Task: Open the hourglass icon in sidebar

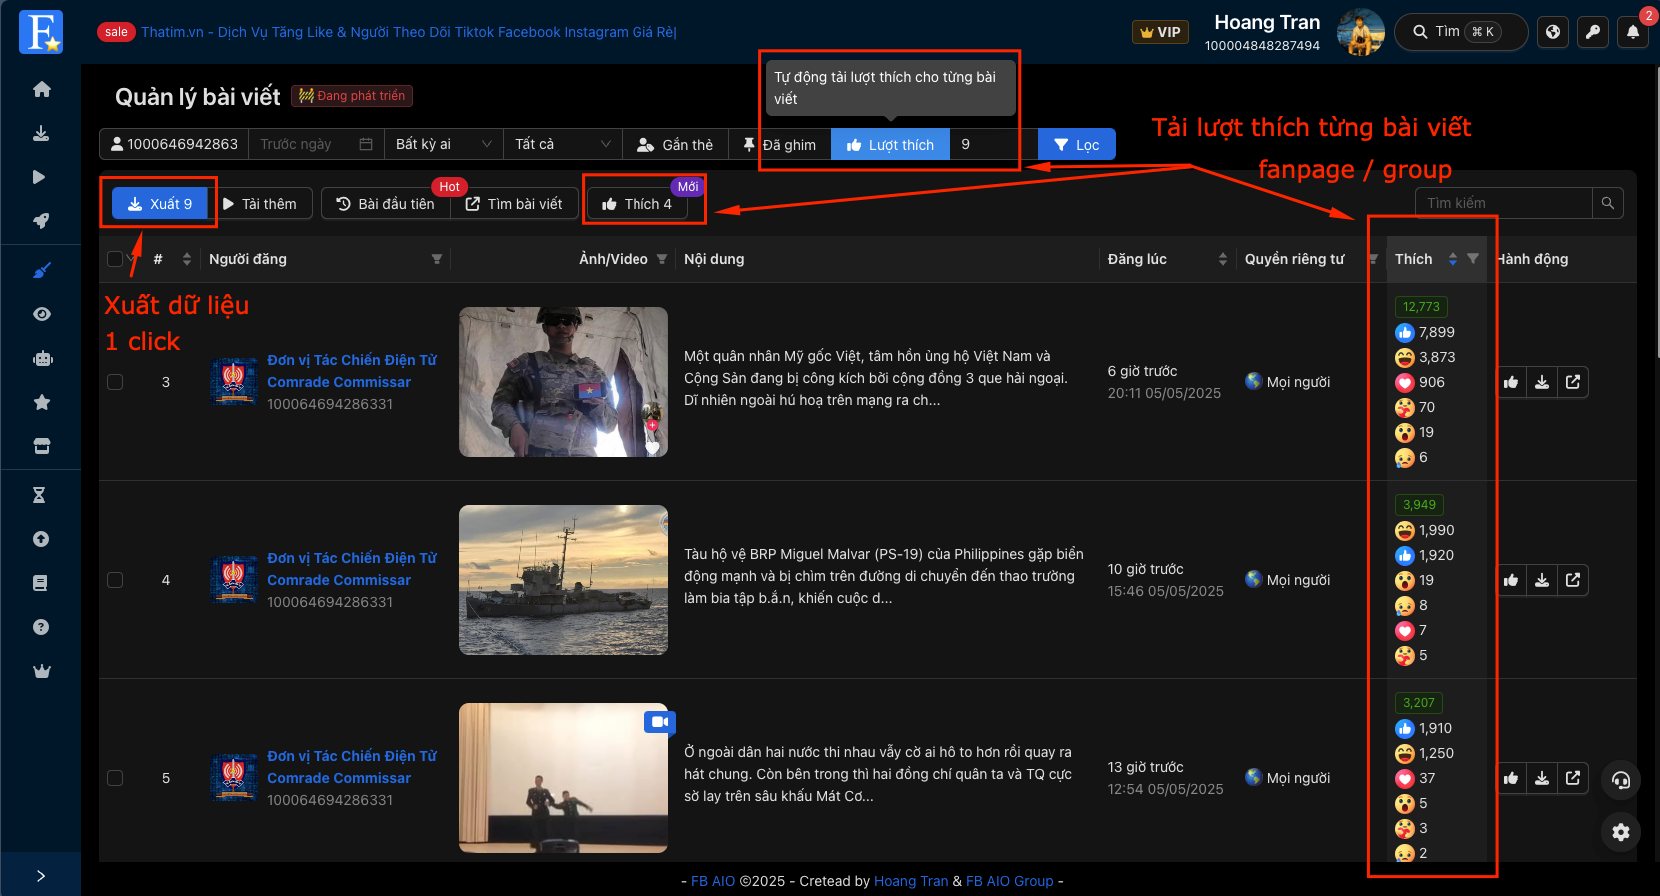Action: [40, 495]
